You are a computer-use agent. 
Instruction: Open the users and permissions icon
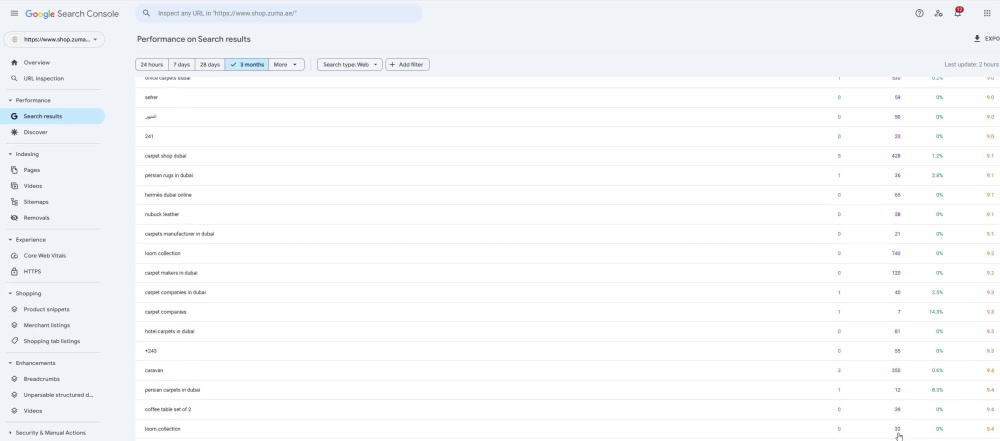(938, 13)
